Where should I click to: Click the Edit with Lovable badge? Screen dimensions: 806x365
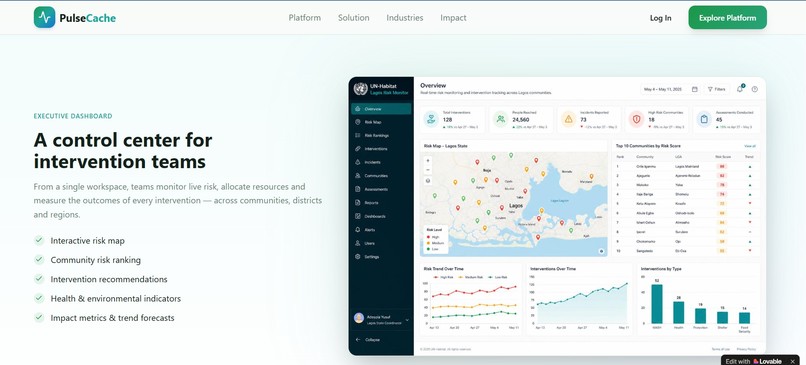tap(760, 361)
